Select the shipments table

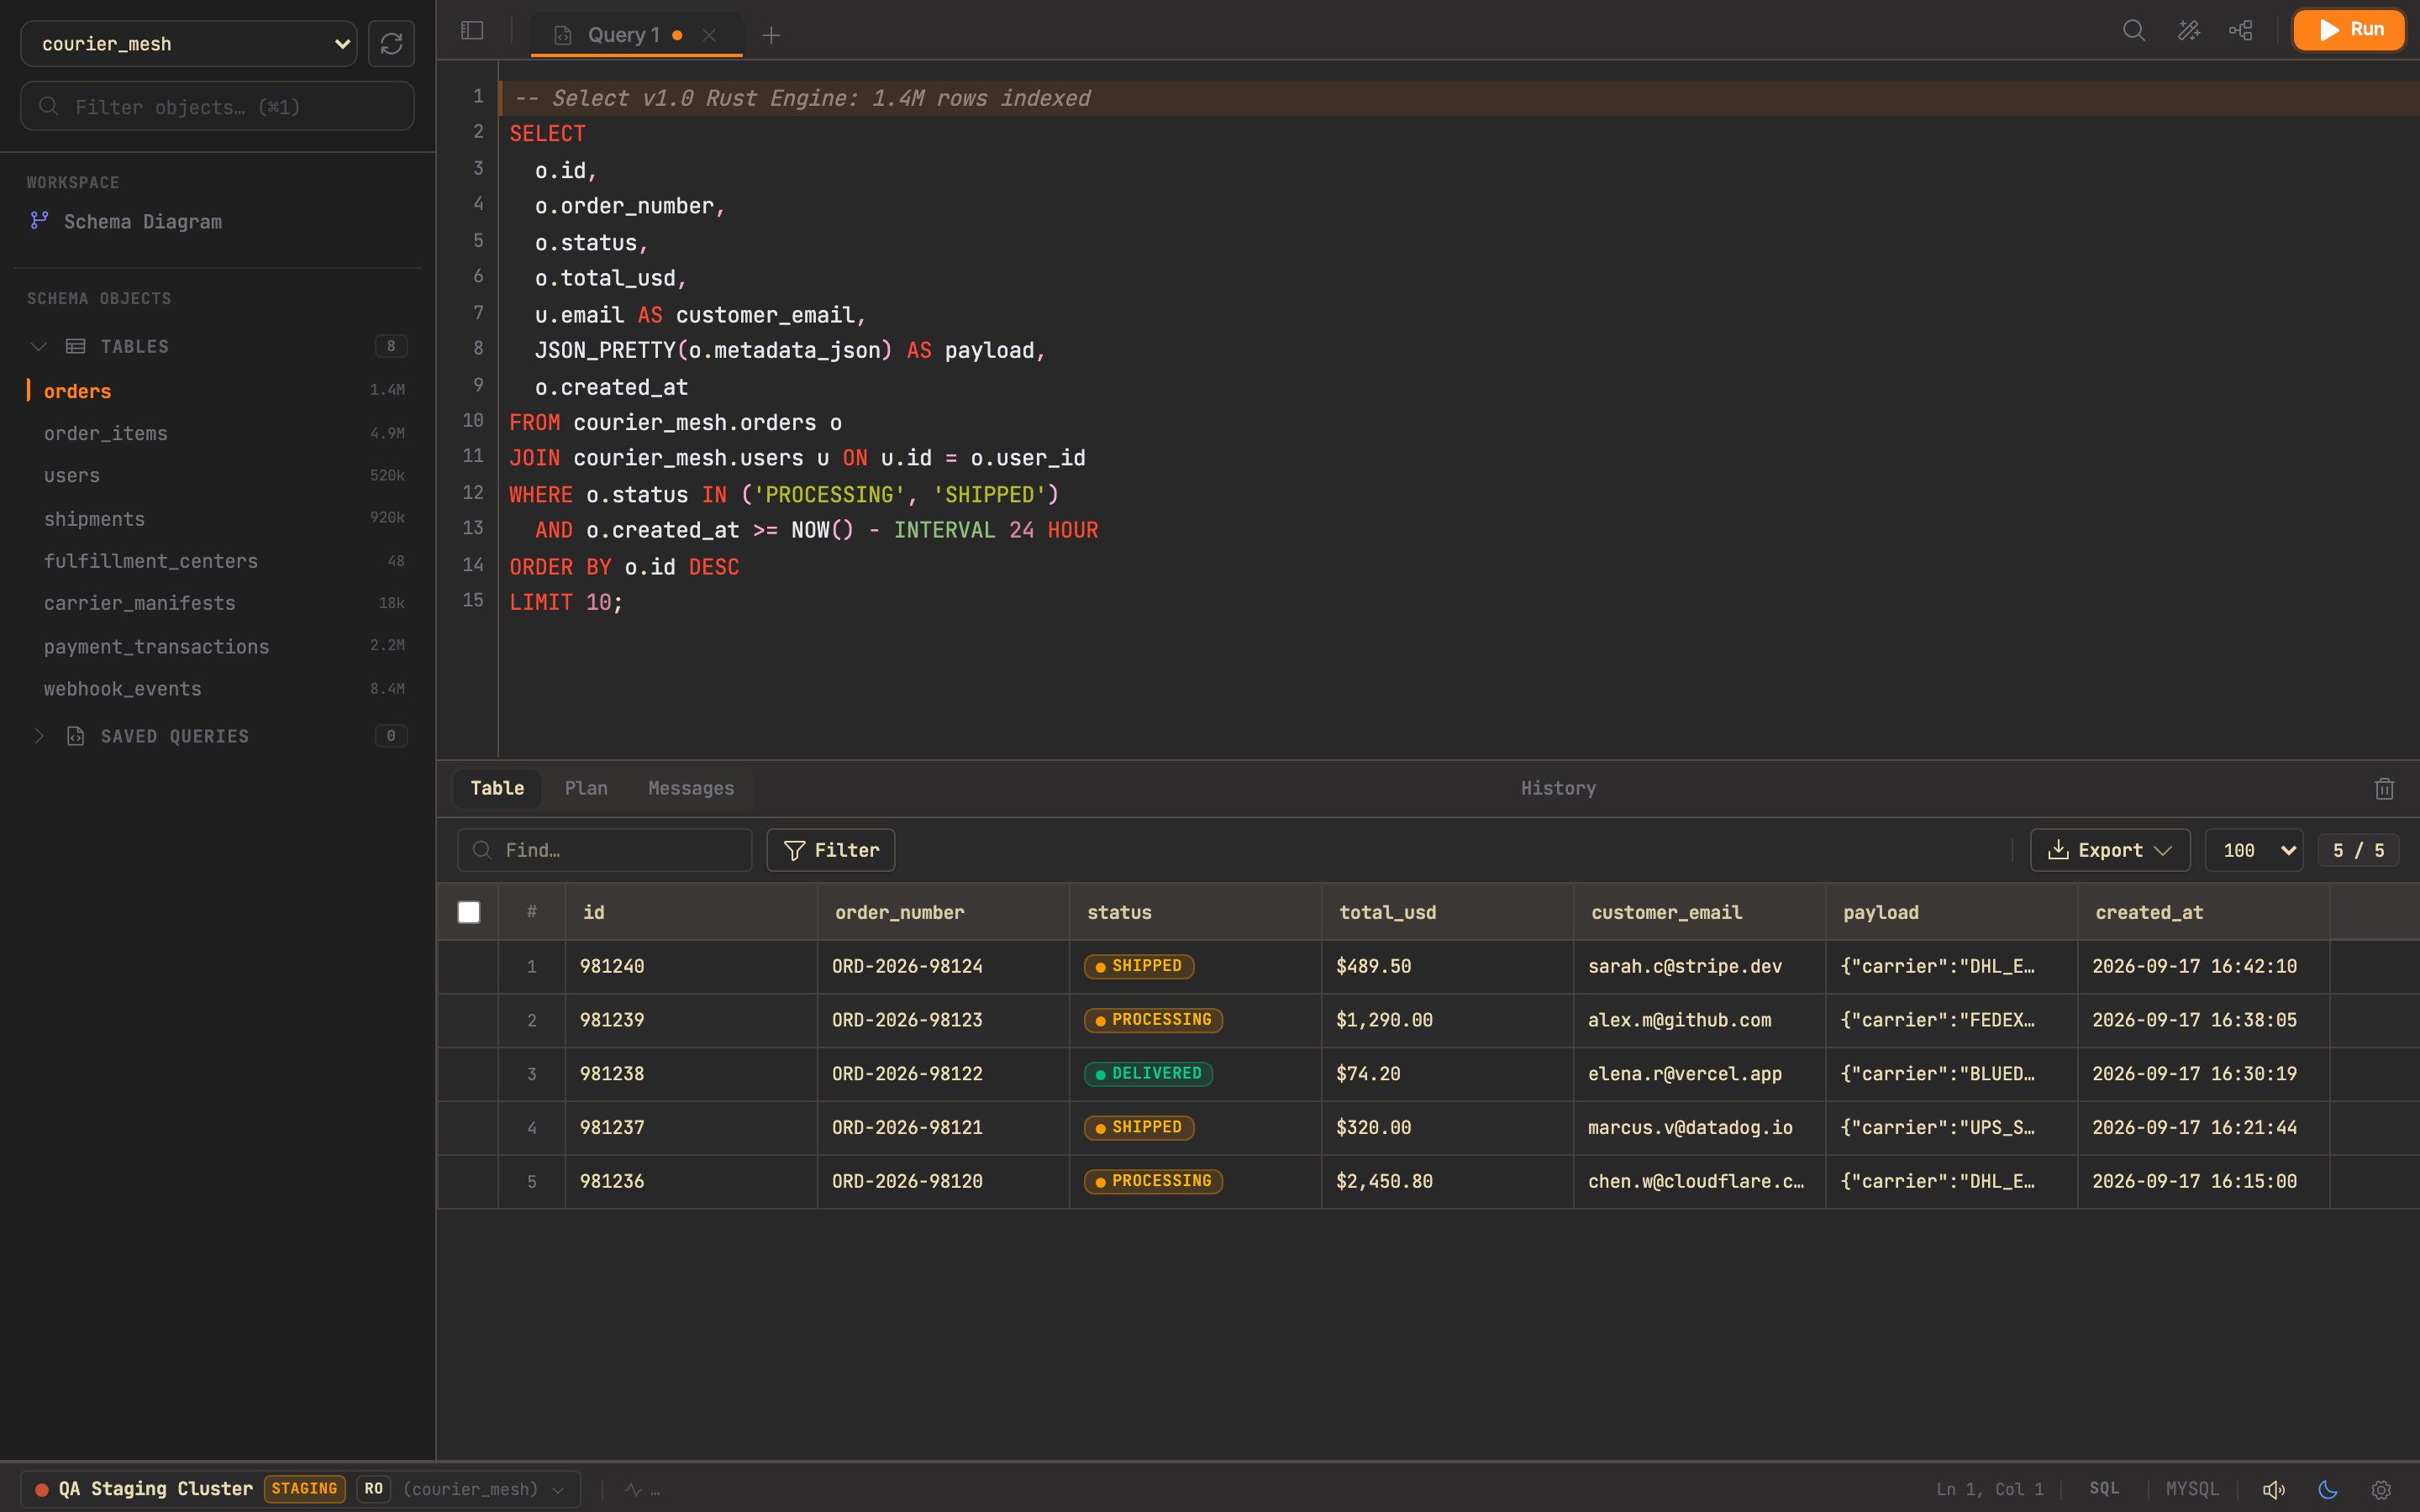pyautogui.click(x=218, y=518)
